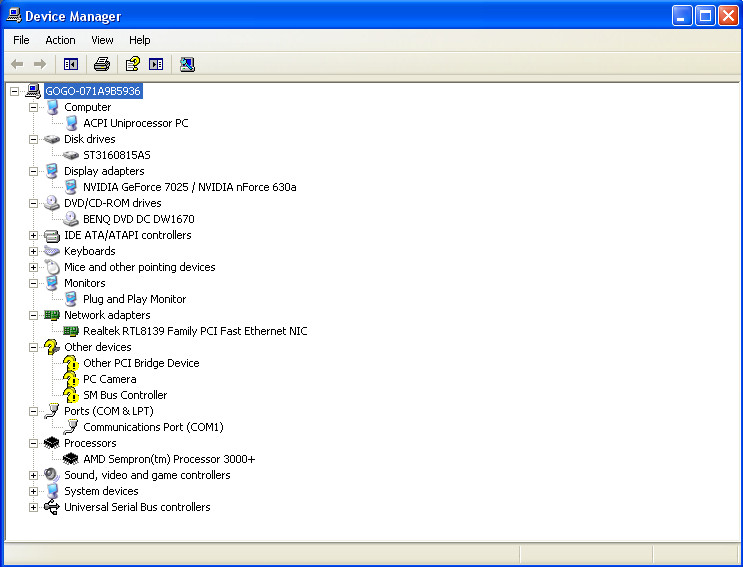Click the NVIDIA GeForce 7025 display adapter icon

71,187
